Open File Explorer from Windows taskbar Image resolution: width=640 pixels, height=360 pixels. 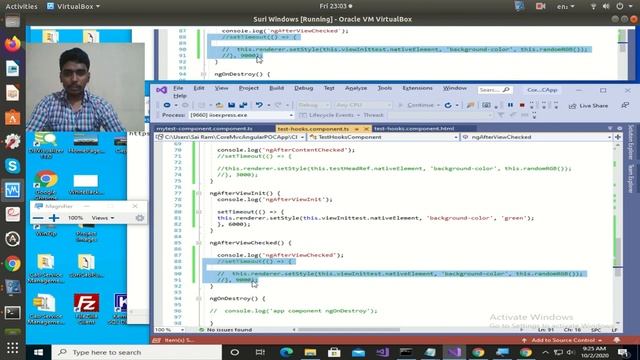pos(310,352)
